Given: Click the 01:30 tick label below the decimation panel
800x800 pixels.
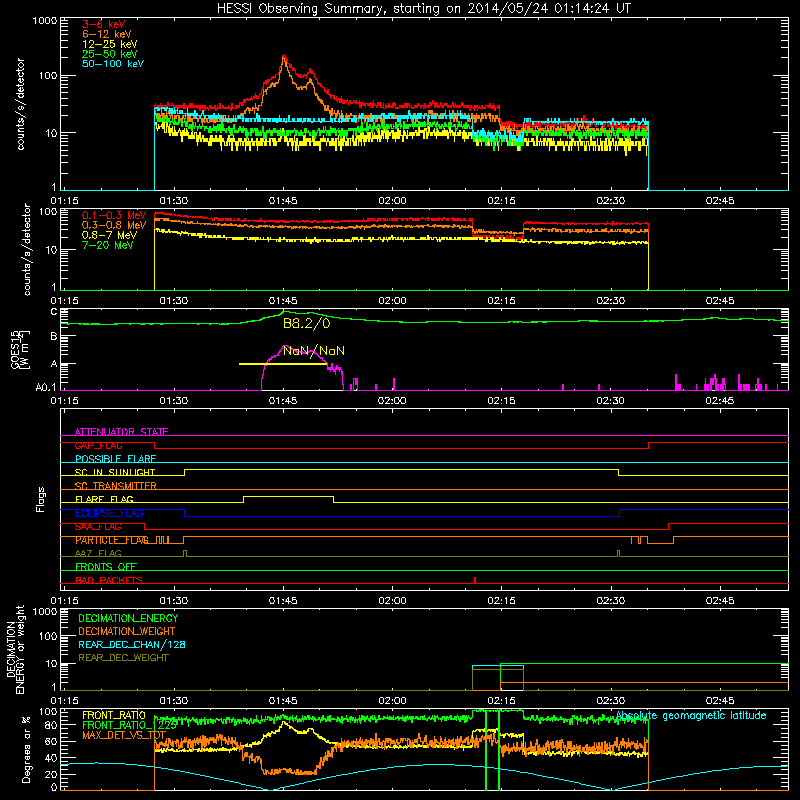Looking at the screenshot, I should 174,701.
